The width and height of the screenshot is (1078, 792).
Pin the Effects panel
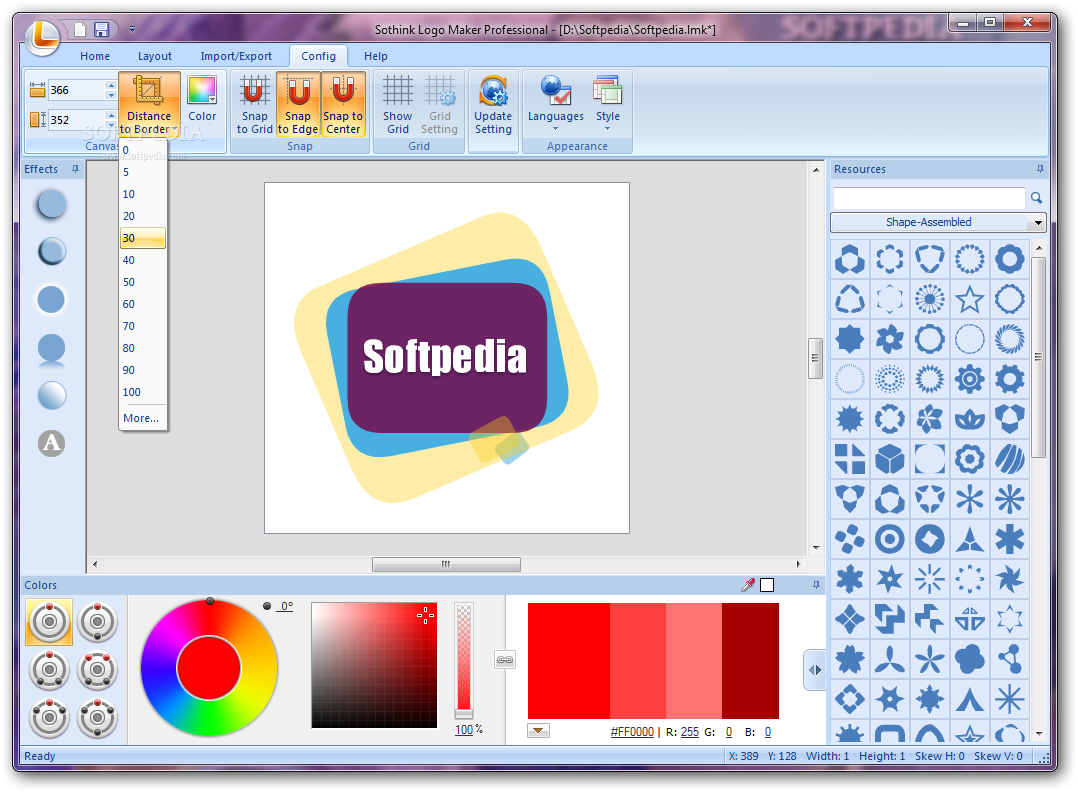(76, 169)
